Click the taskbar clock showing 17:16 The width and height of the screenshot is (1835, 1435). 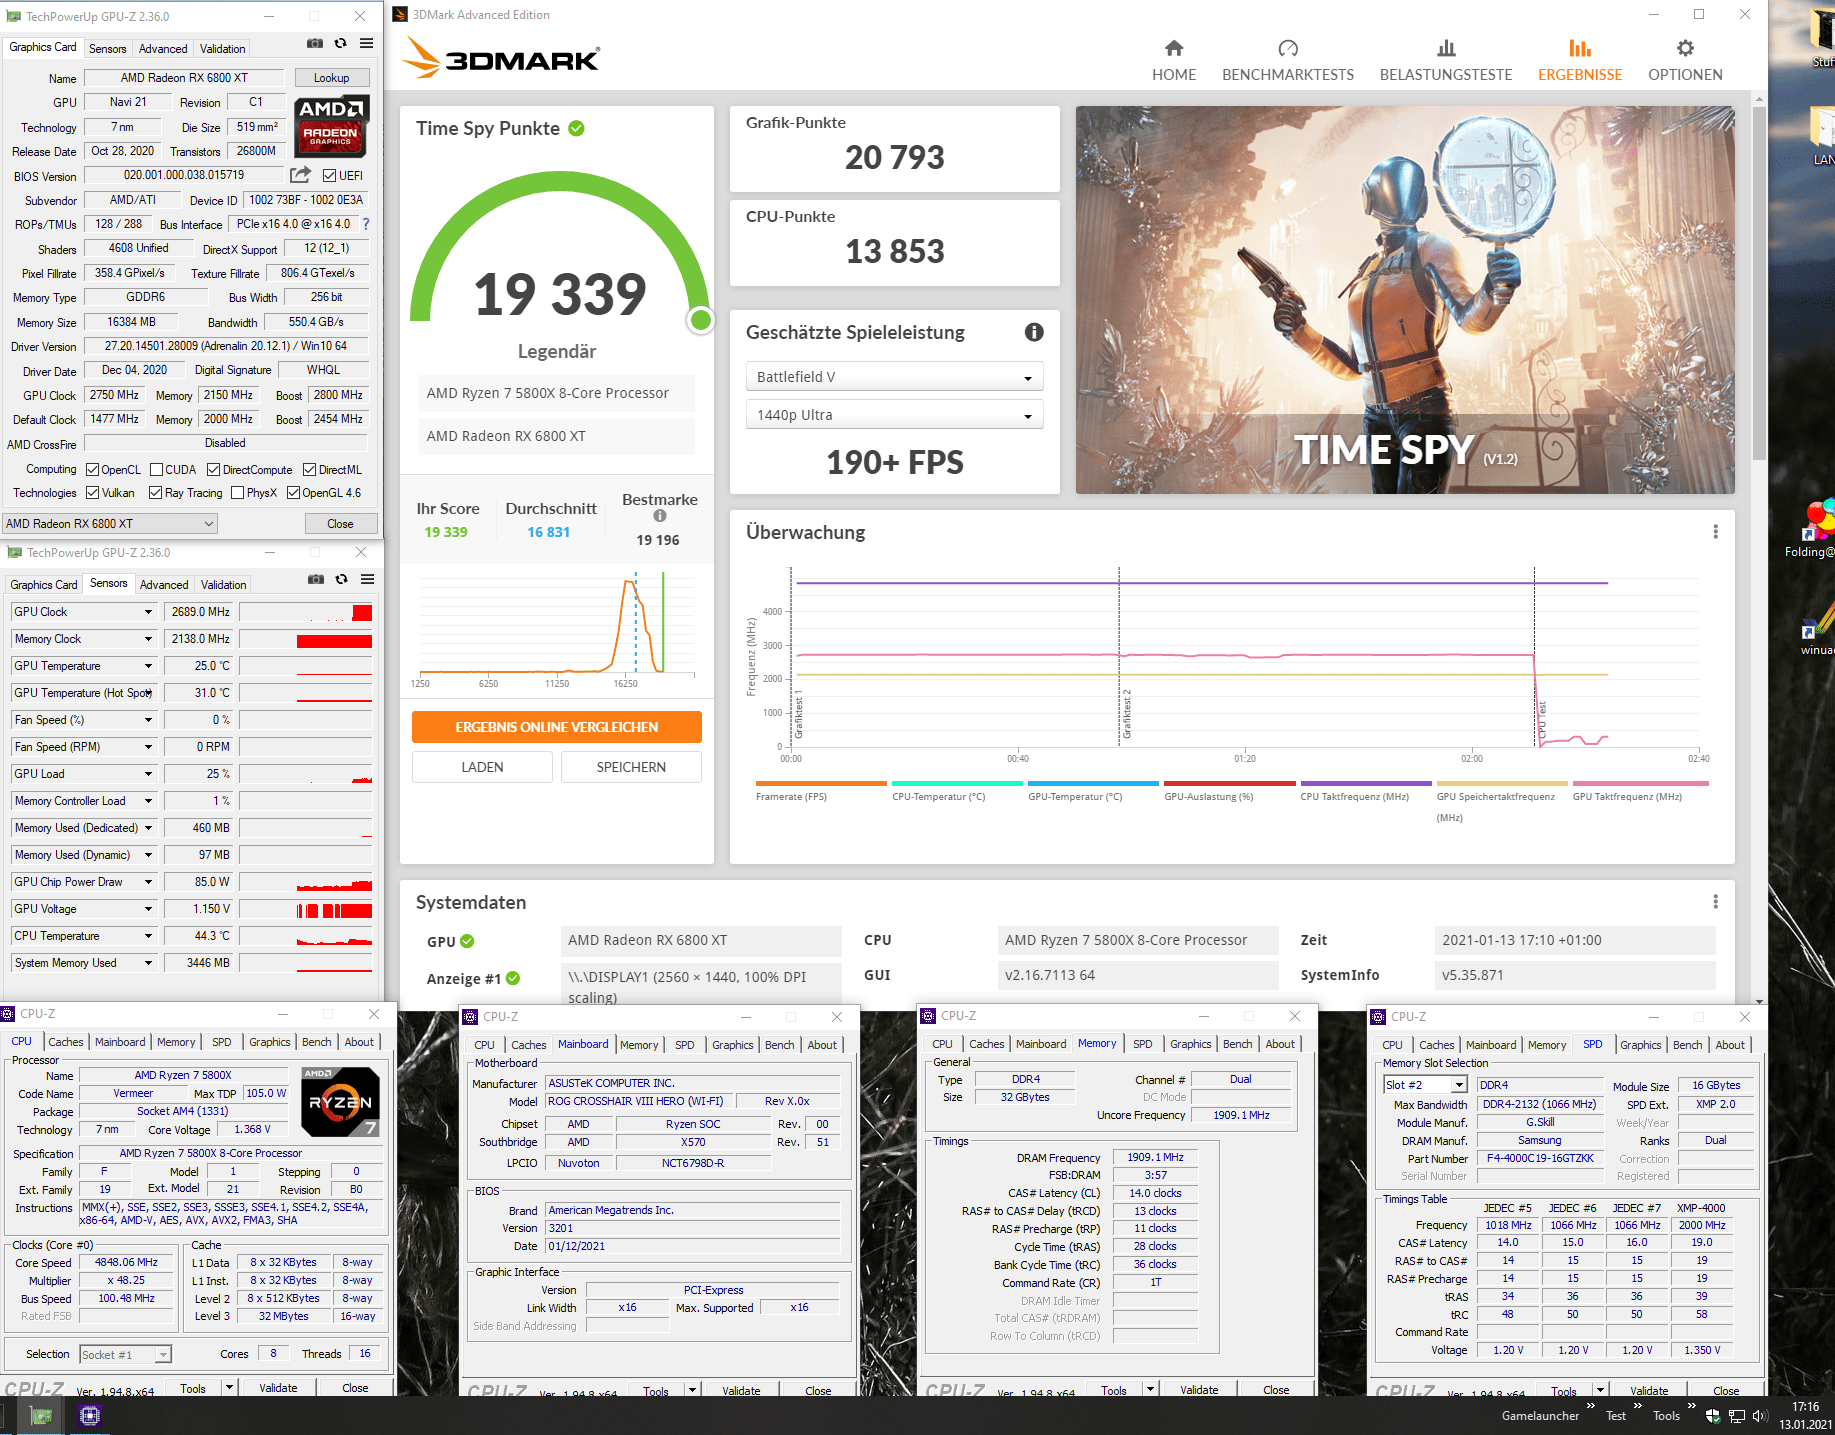[1805, 1415]
